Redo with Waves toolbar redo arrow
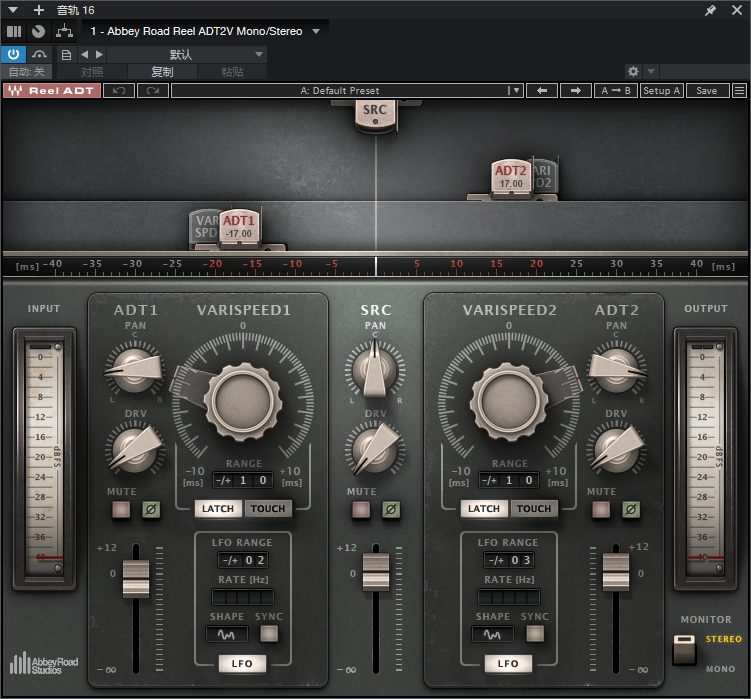This screenshot has height=699, width=751. pyautogui.click(x=153, y=91)
